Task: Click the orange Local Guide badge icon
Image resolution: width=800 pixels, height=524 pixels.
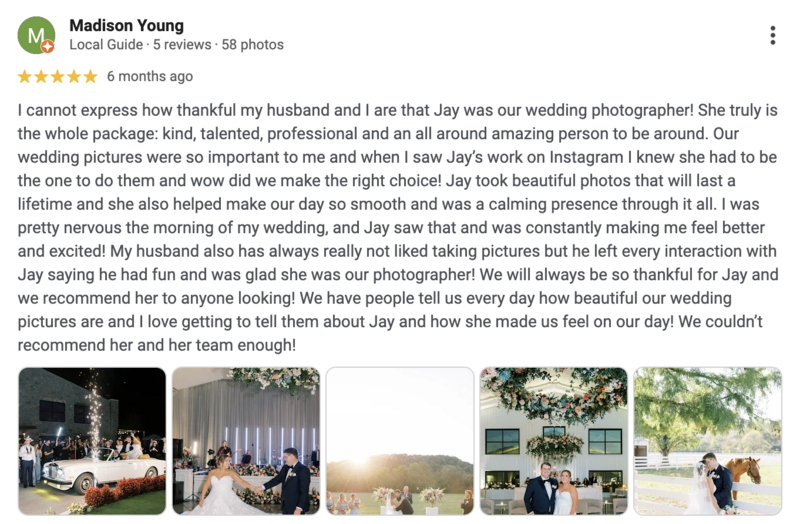Action: pos(47,46)
